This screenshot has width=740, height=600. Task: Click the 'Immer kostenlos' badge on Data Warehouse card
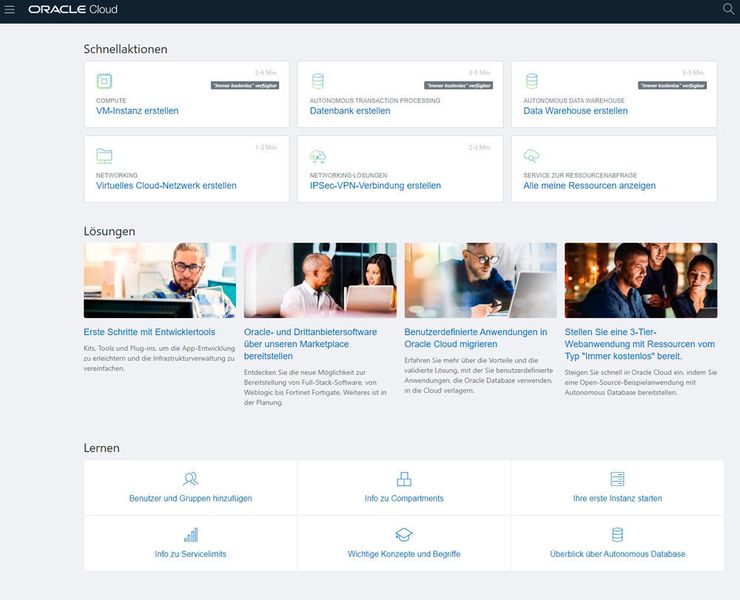point(673,85)
